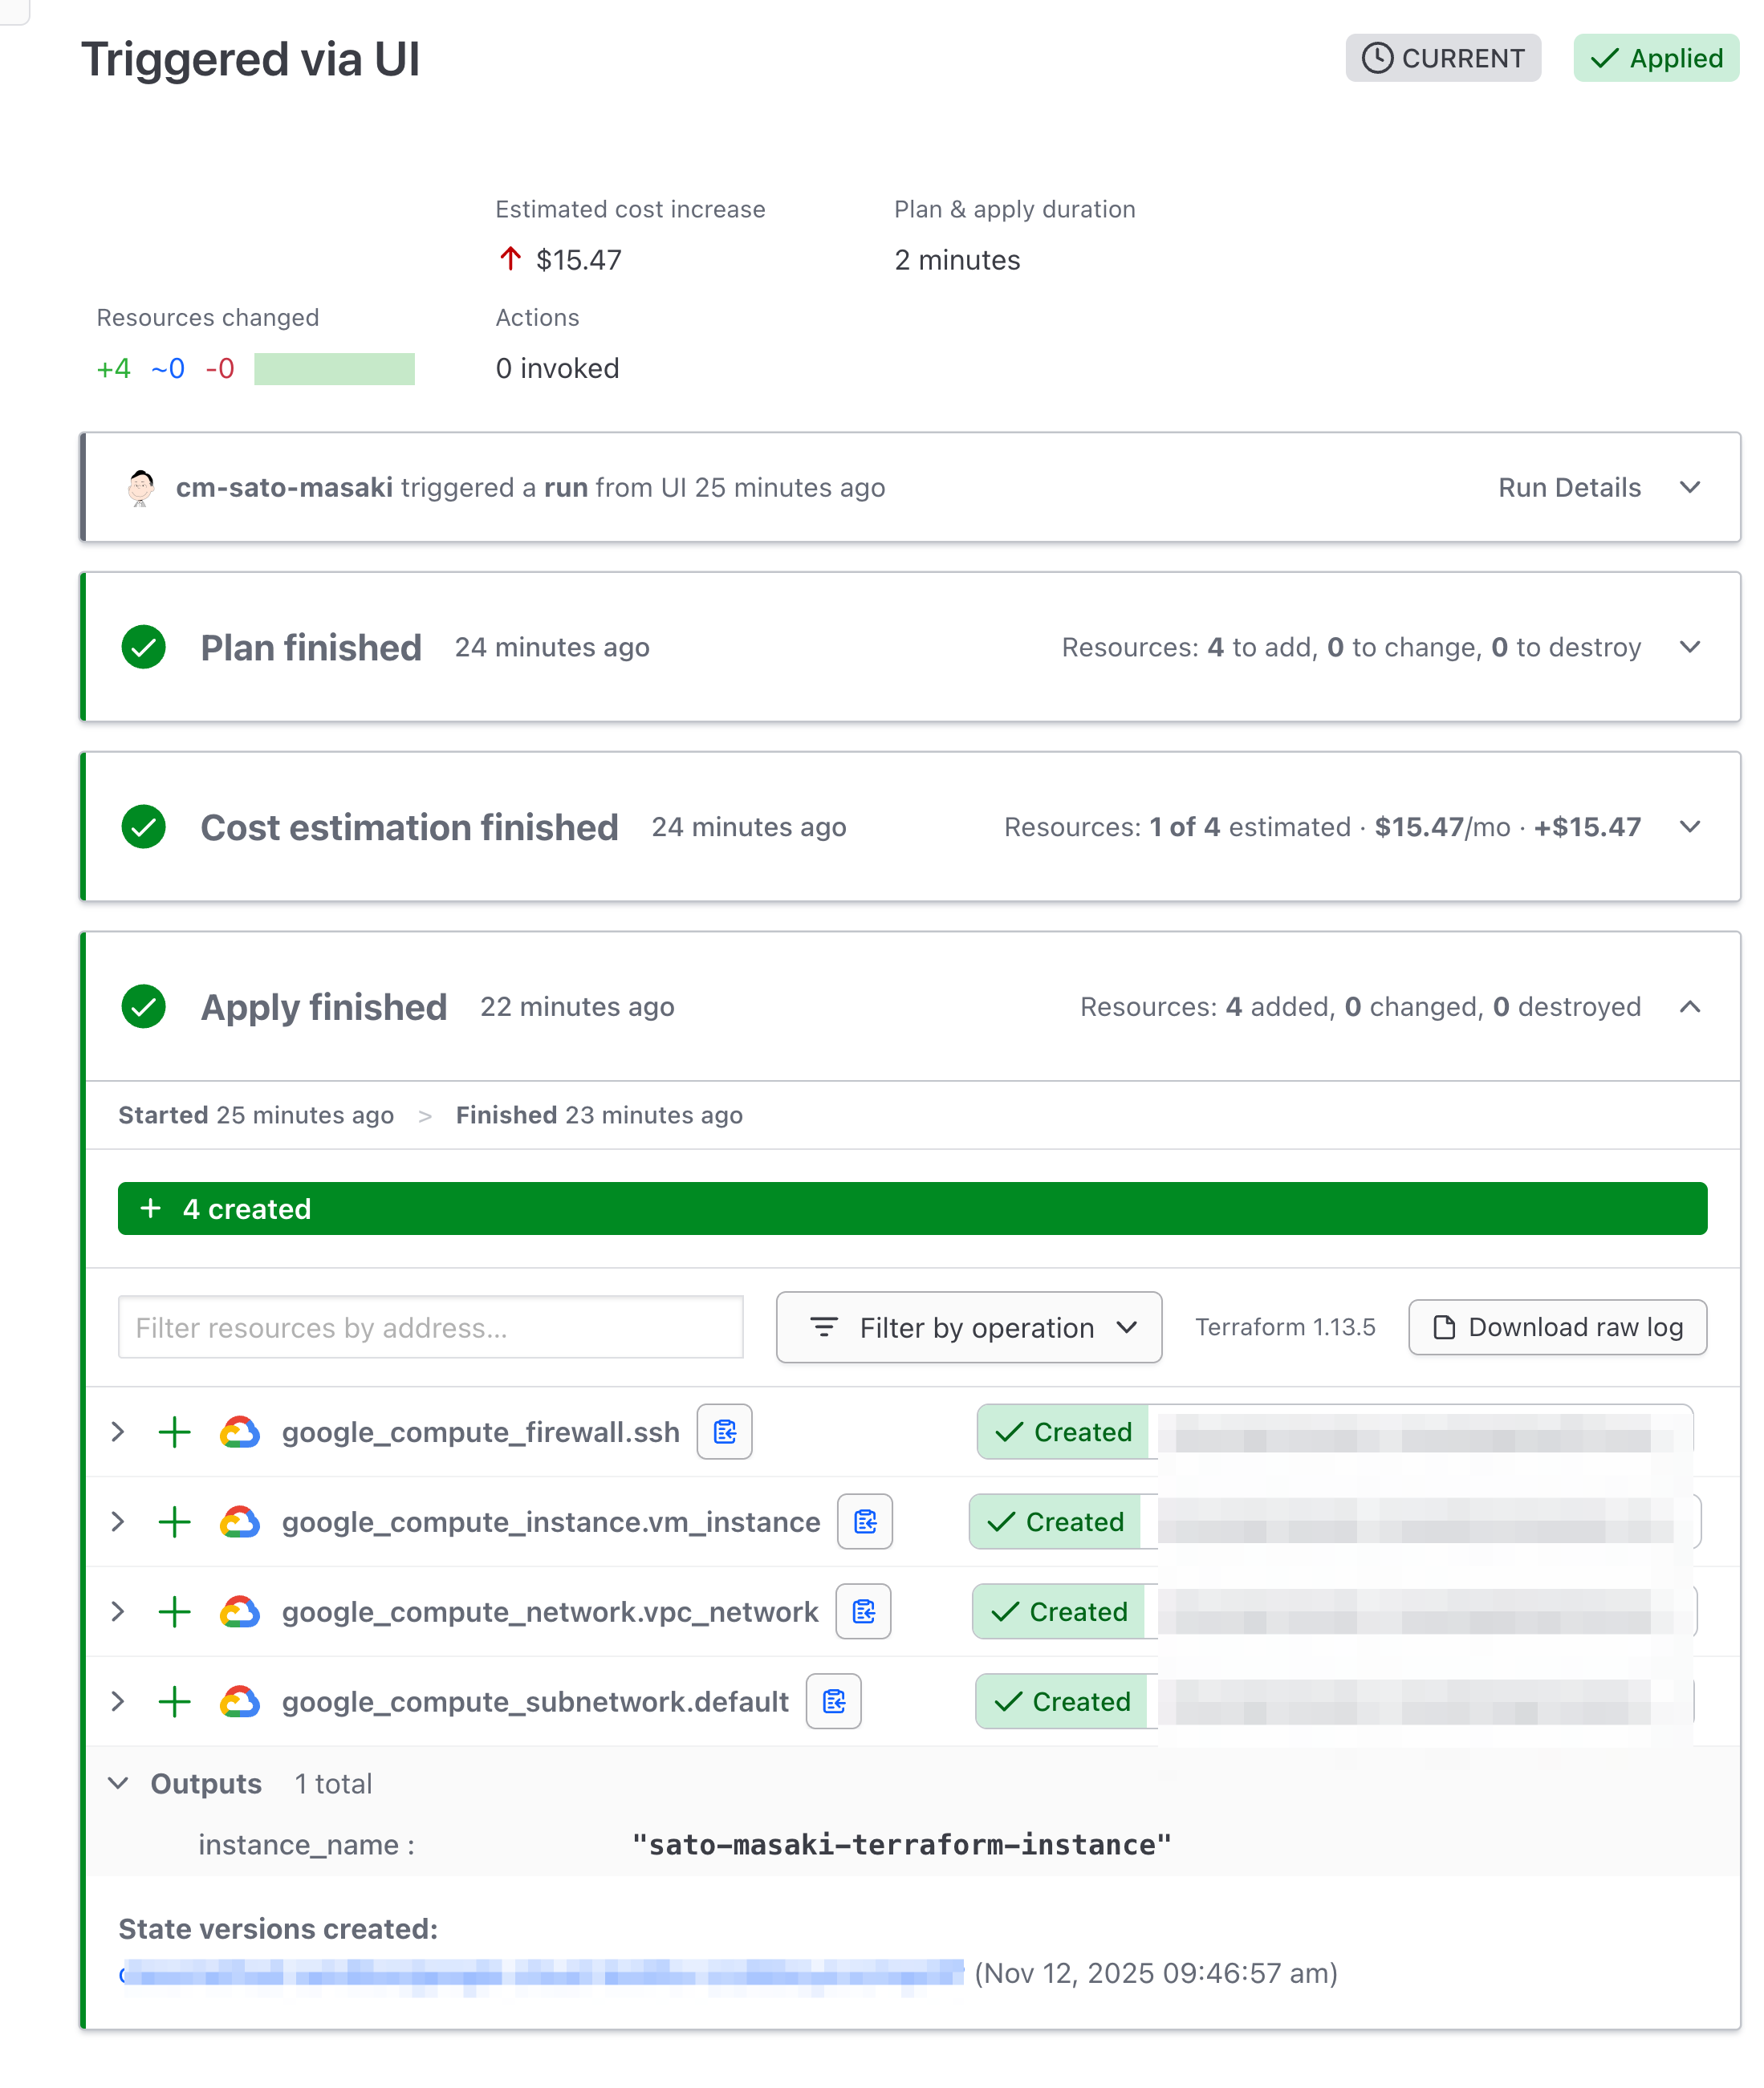This screenshot has width=1764, height=2088.
Task: Collapse the Apply finished section
Action: (x=1689, y=1007)
